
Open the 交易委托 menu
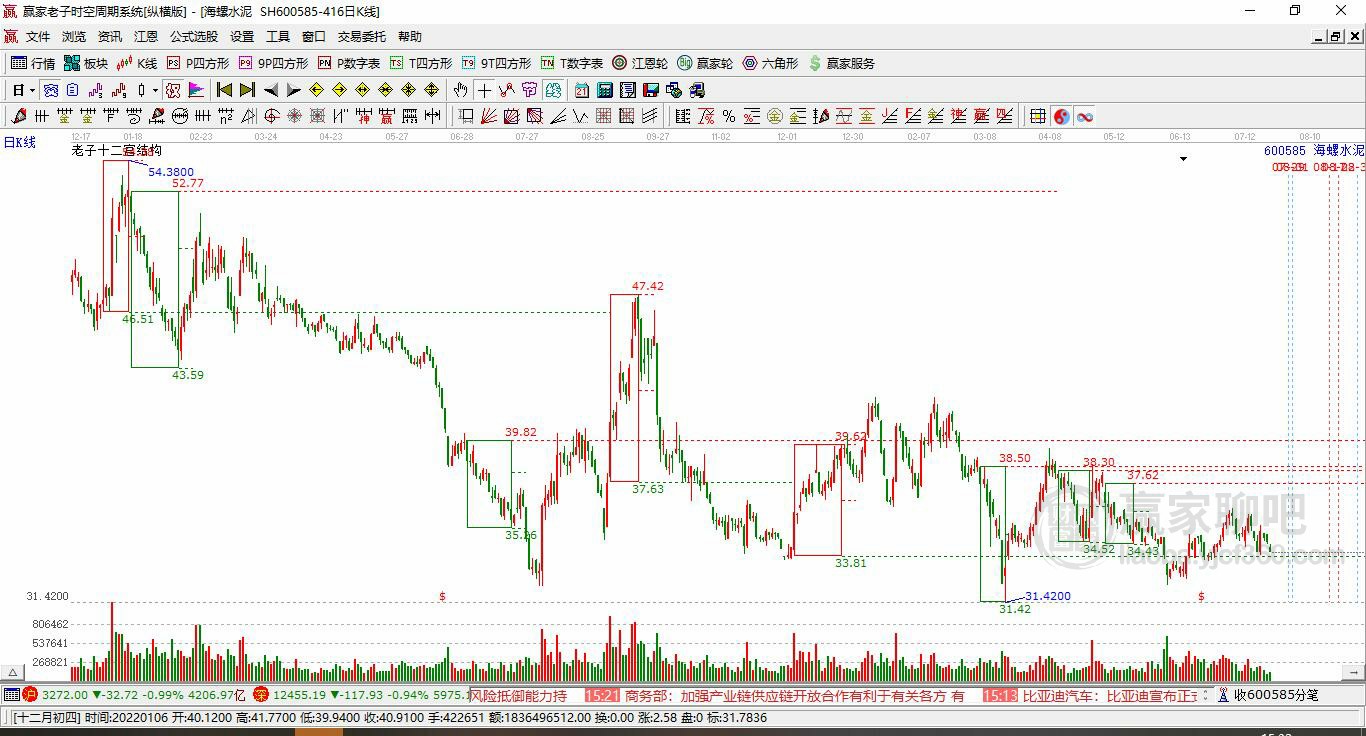tap(362, 36)
